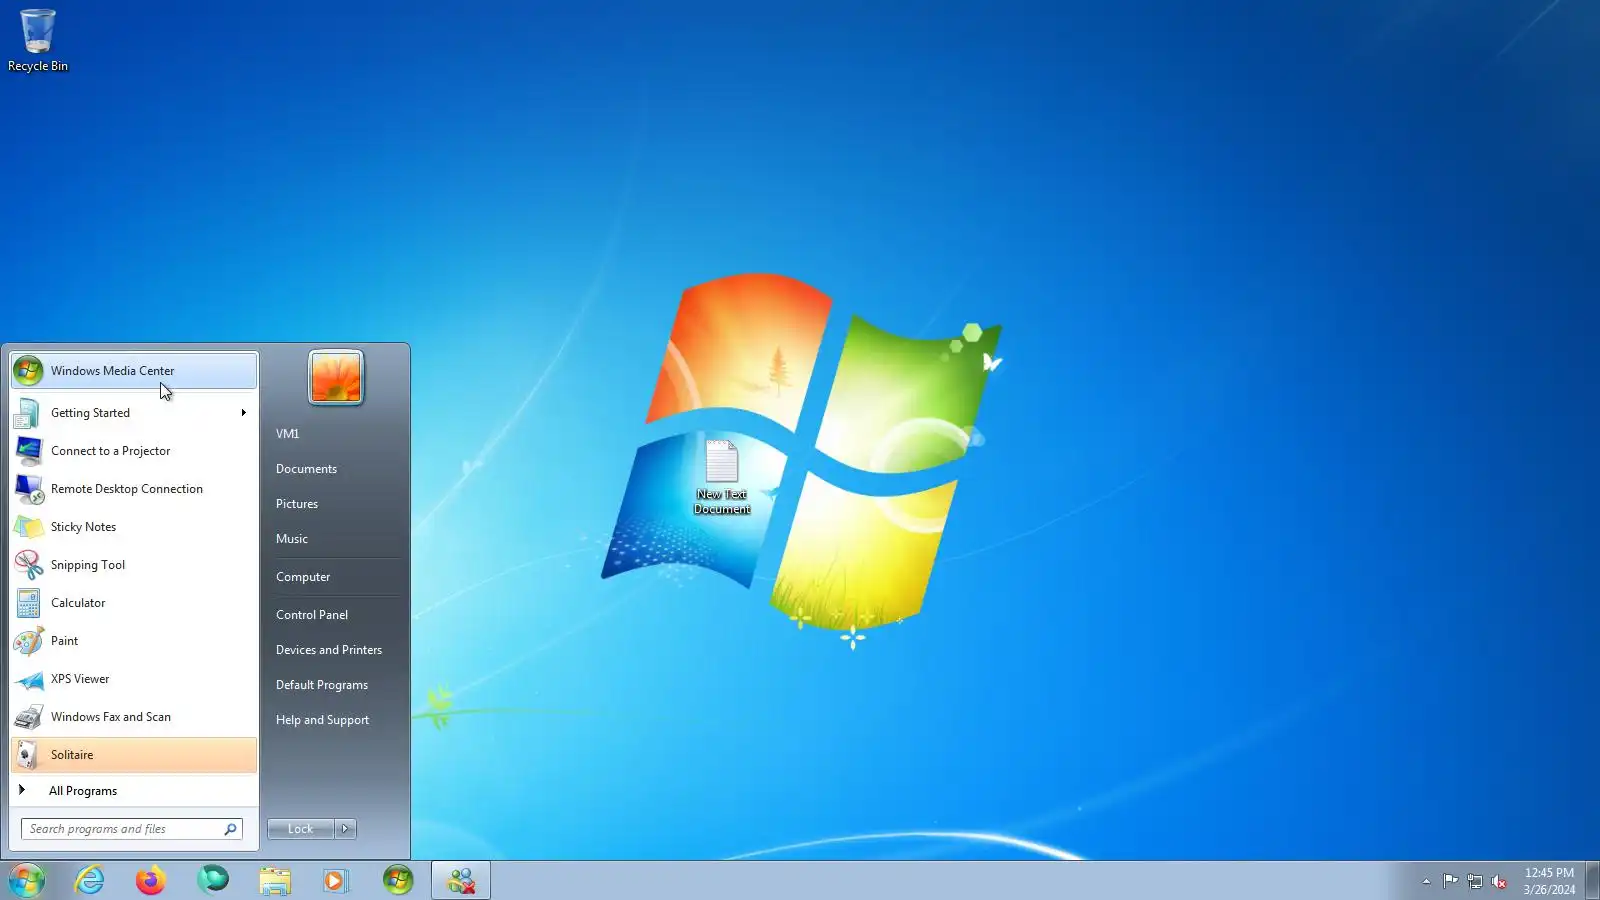Switch to the active two-people taskbar app
Screen dimensions: 1600x900
(x=461, y=881)
